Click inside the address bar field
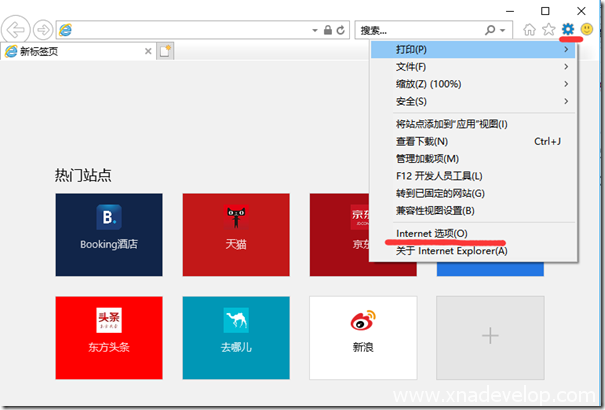605x410 pixels. click(x=200, y=30)
